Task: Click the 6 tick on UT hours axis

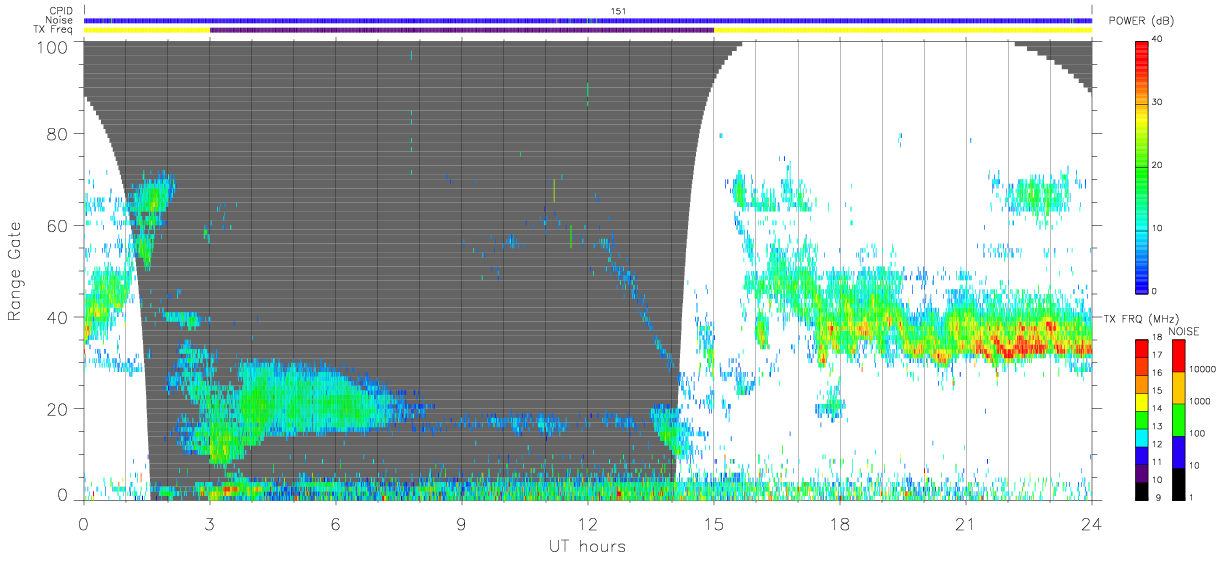Action: [x=336, y=523]
